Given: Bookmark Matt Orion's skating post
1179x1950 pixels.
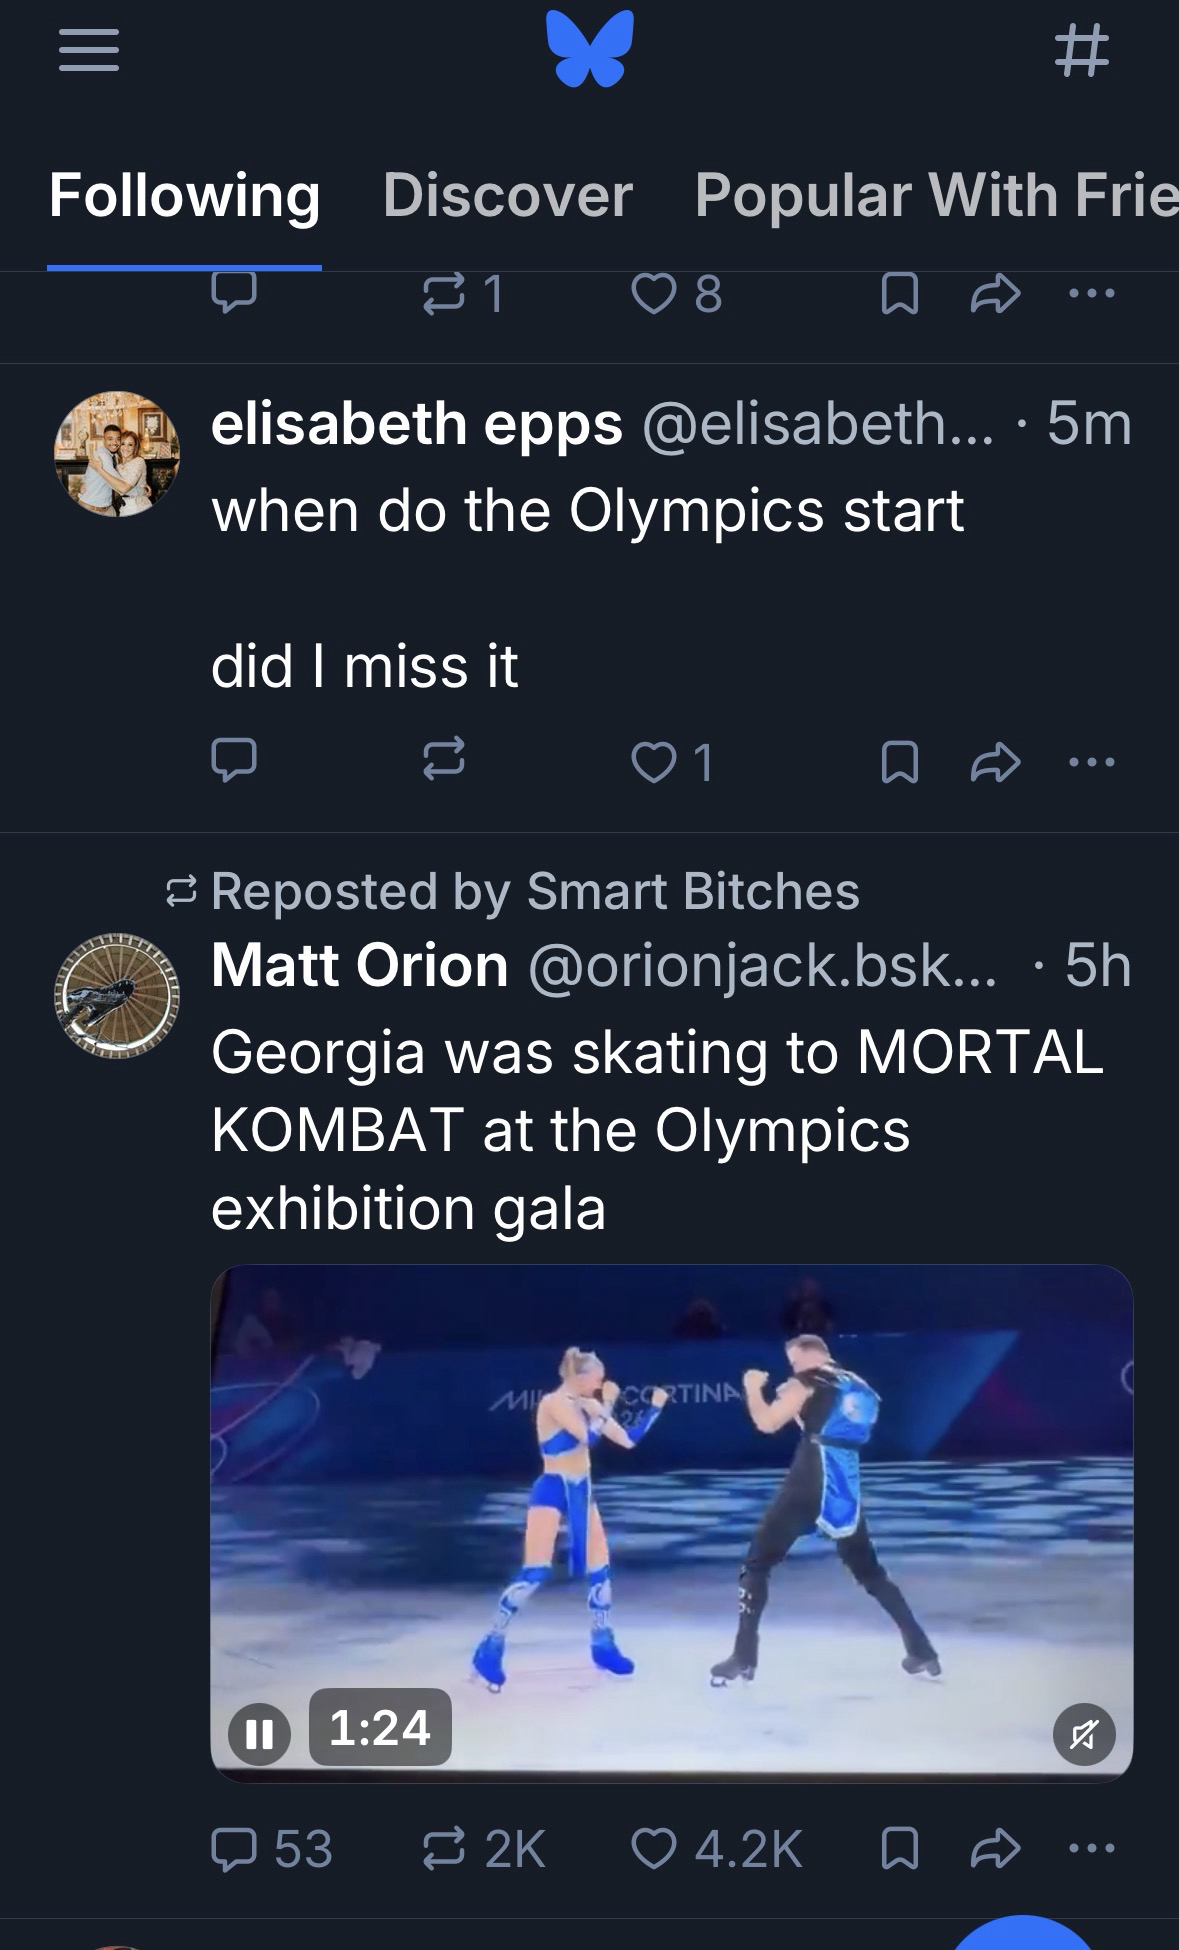Looking at the screenshot, I should (x=899, y=1848).
